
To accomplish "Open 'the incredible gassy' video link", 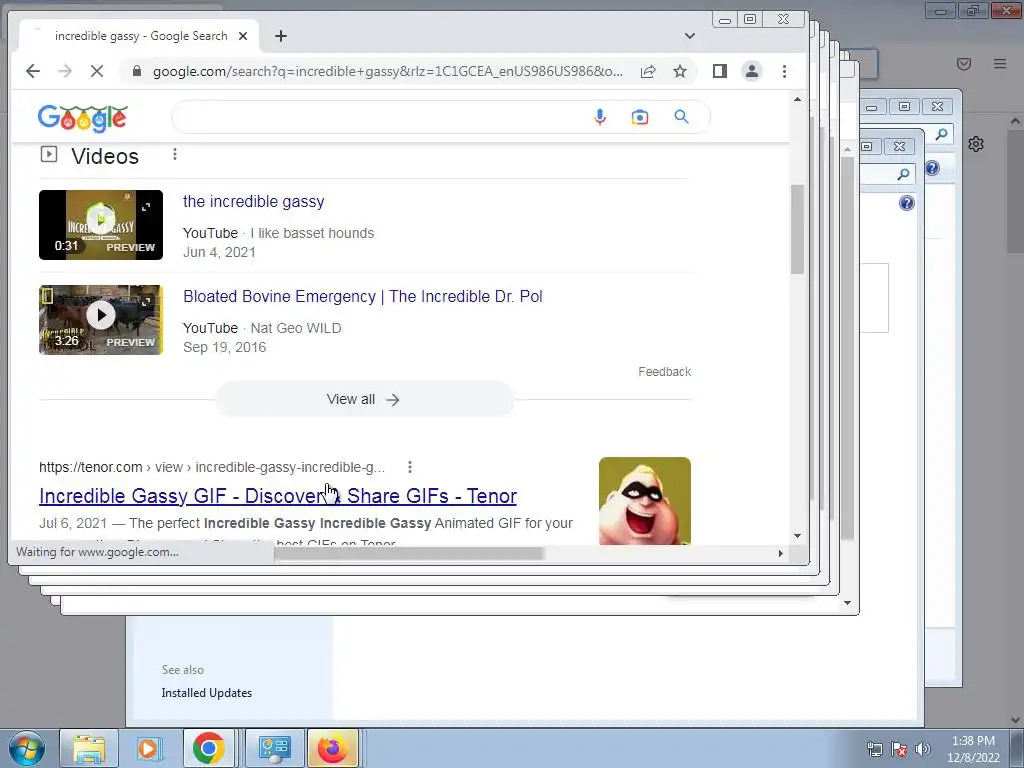I will click(253, 201).
